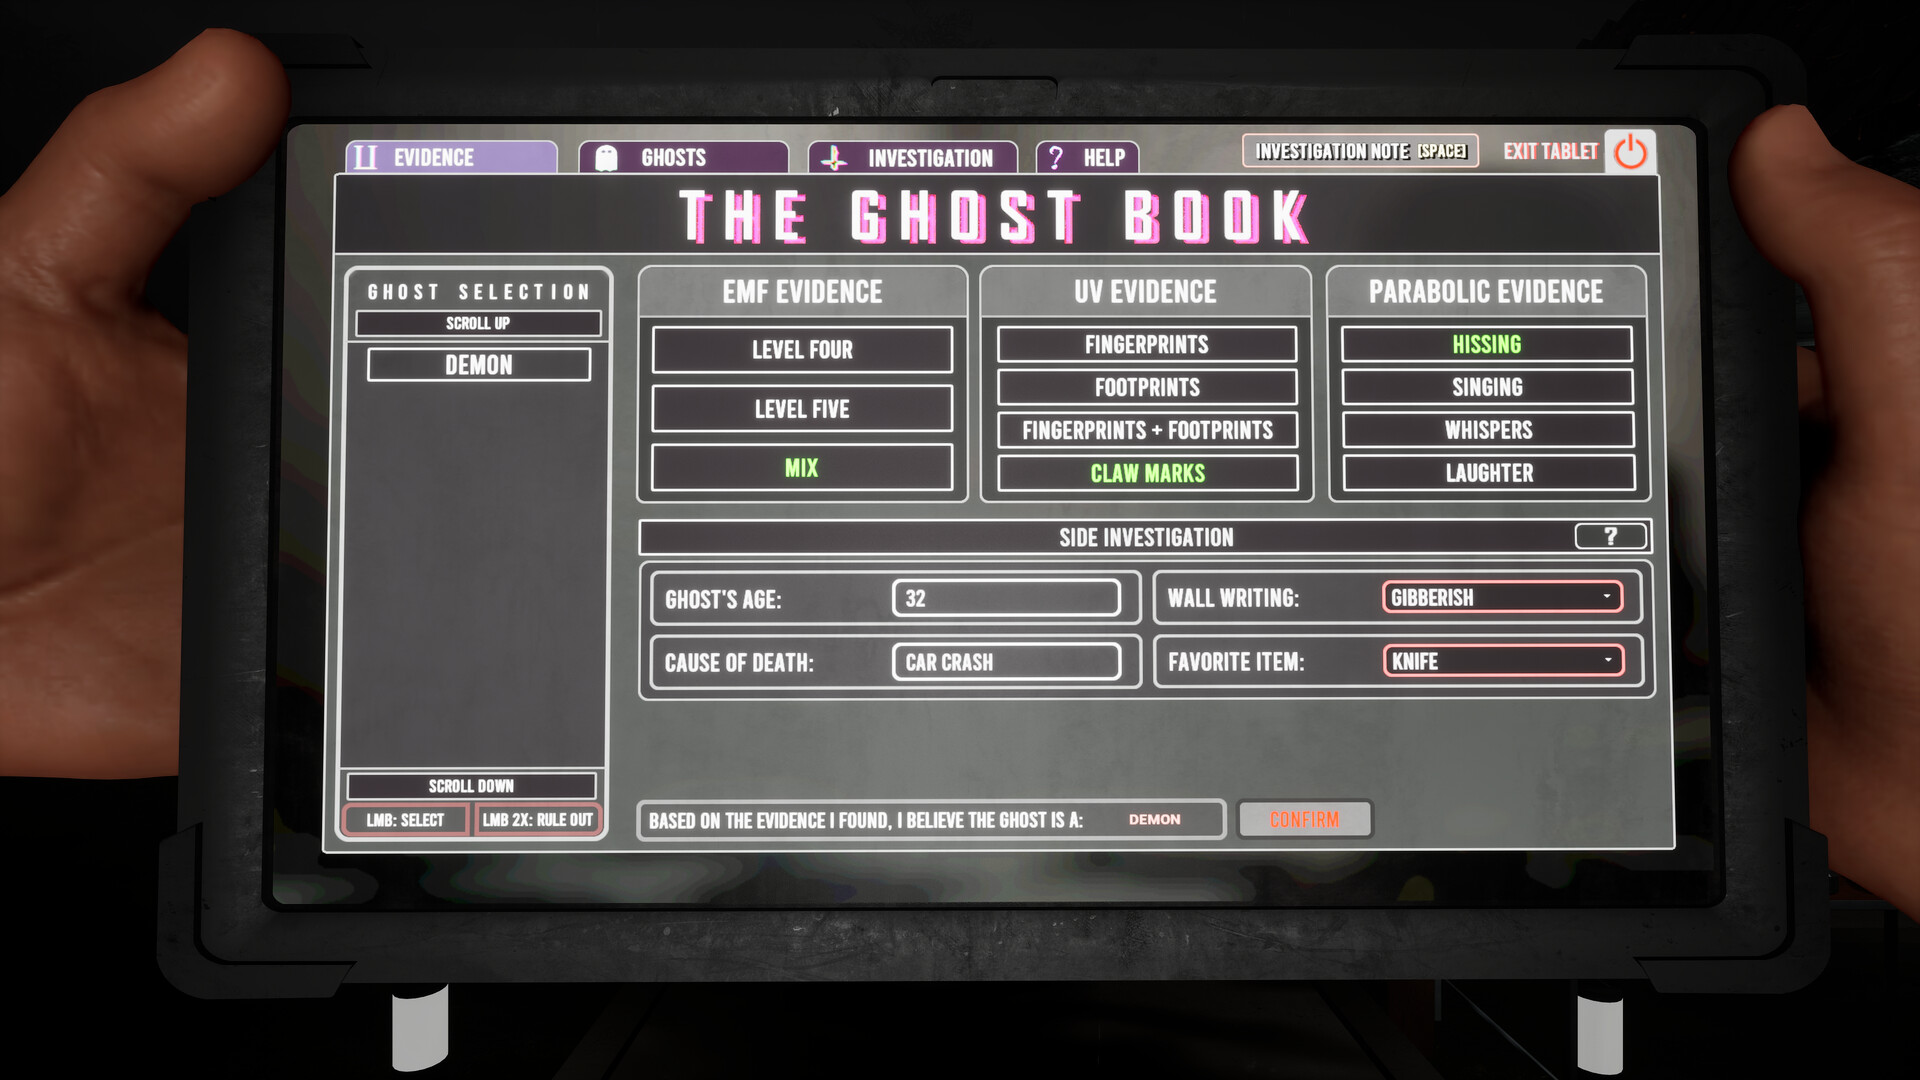Click the drone icon on the Investigation tab
The width and height of the screenshot is (1920, 1080).
point(833,156)
